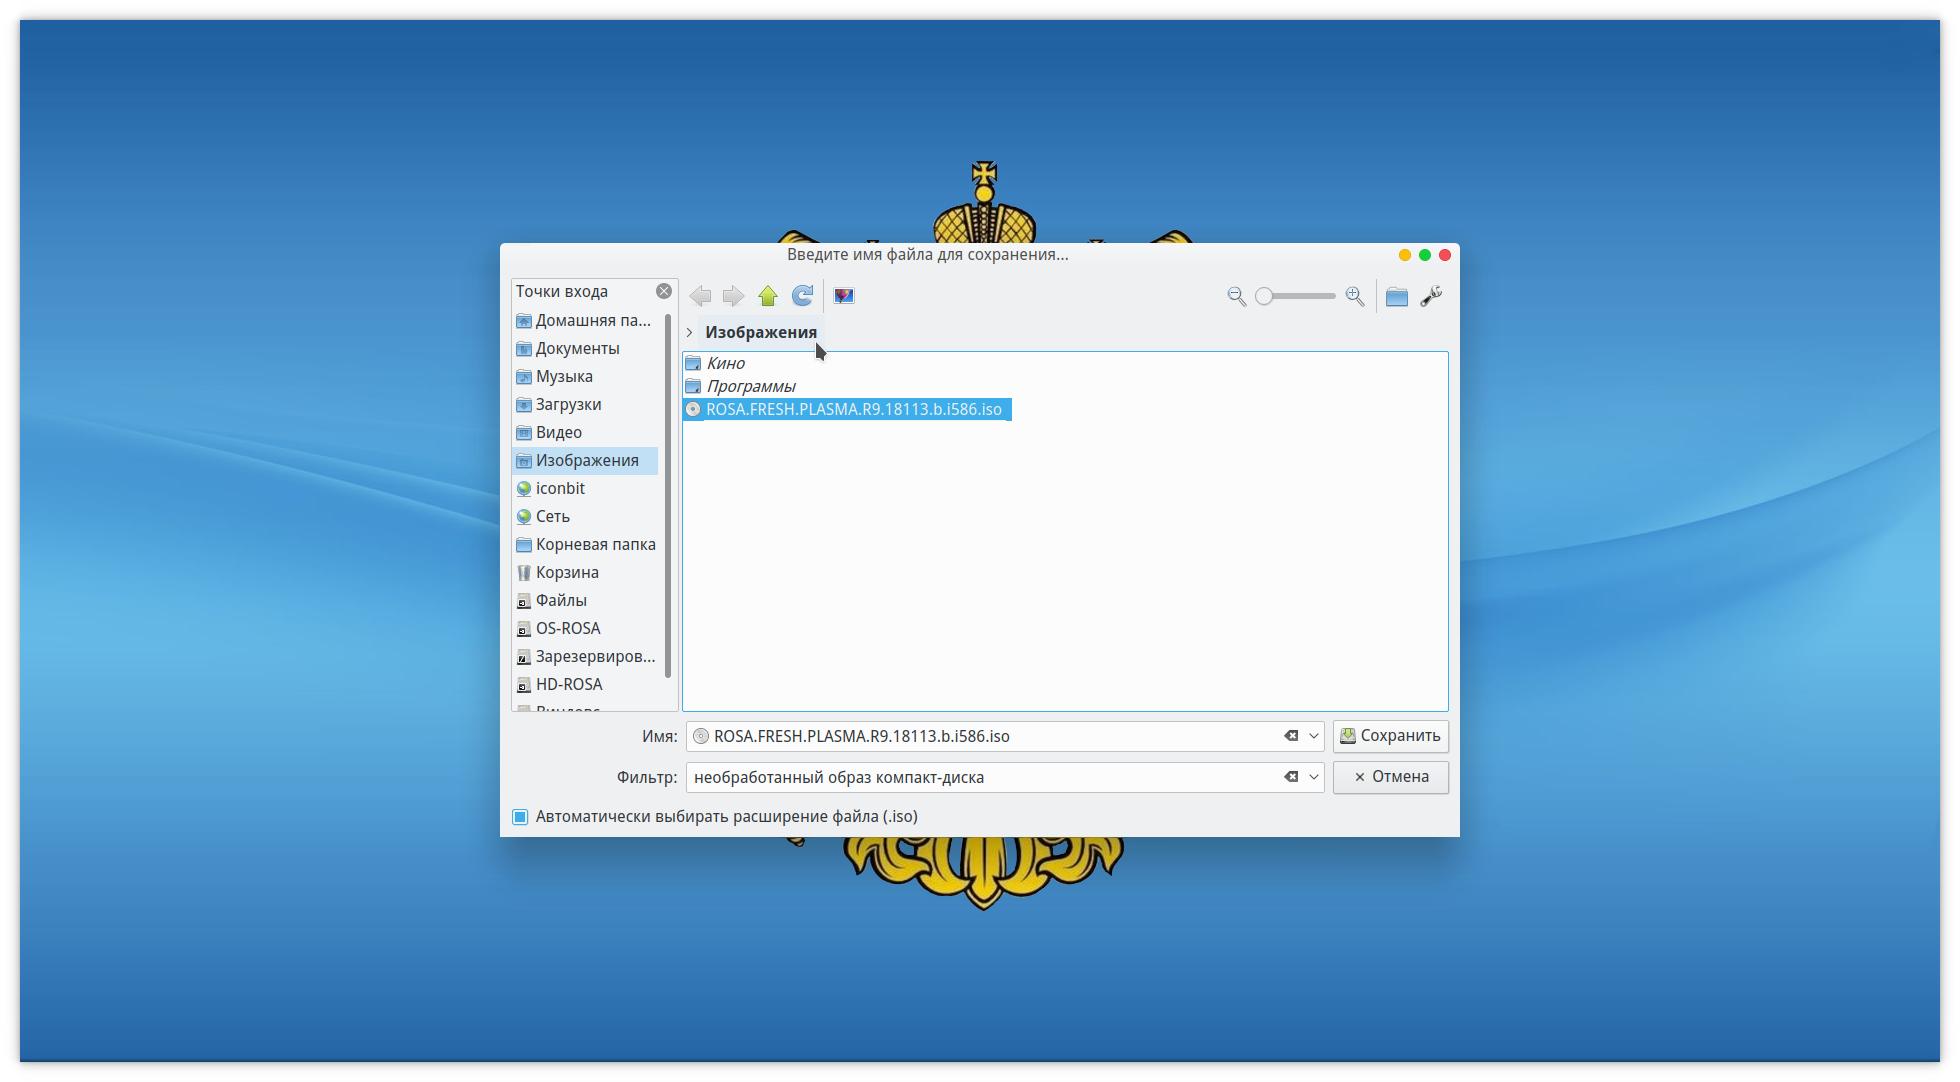Close the Точки входа places panel
The height and width of the screenshot is (1082, 1960).
tap(664, 291)
